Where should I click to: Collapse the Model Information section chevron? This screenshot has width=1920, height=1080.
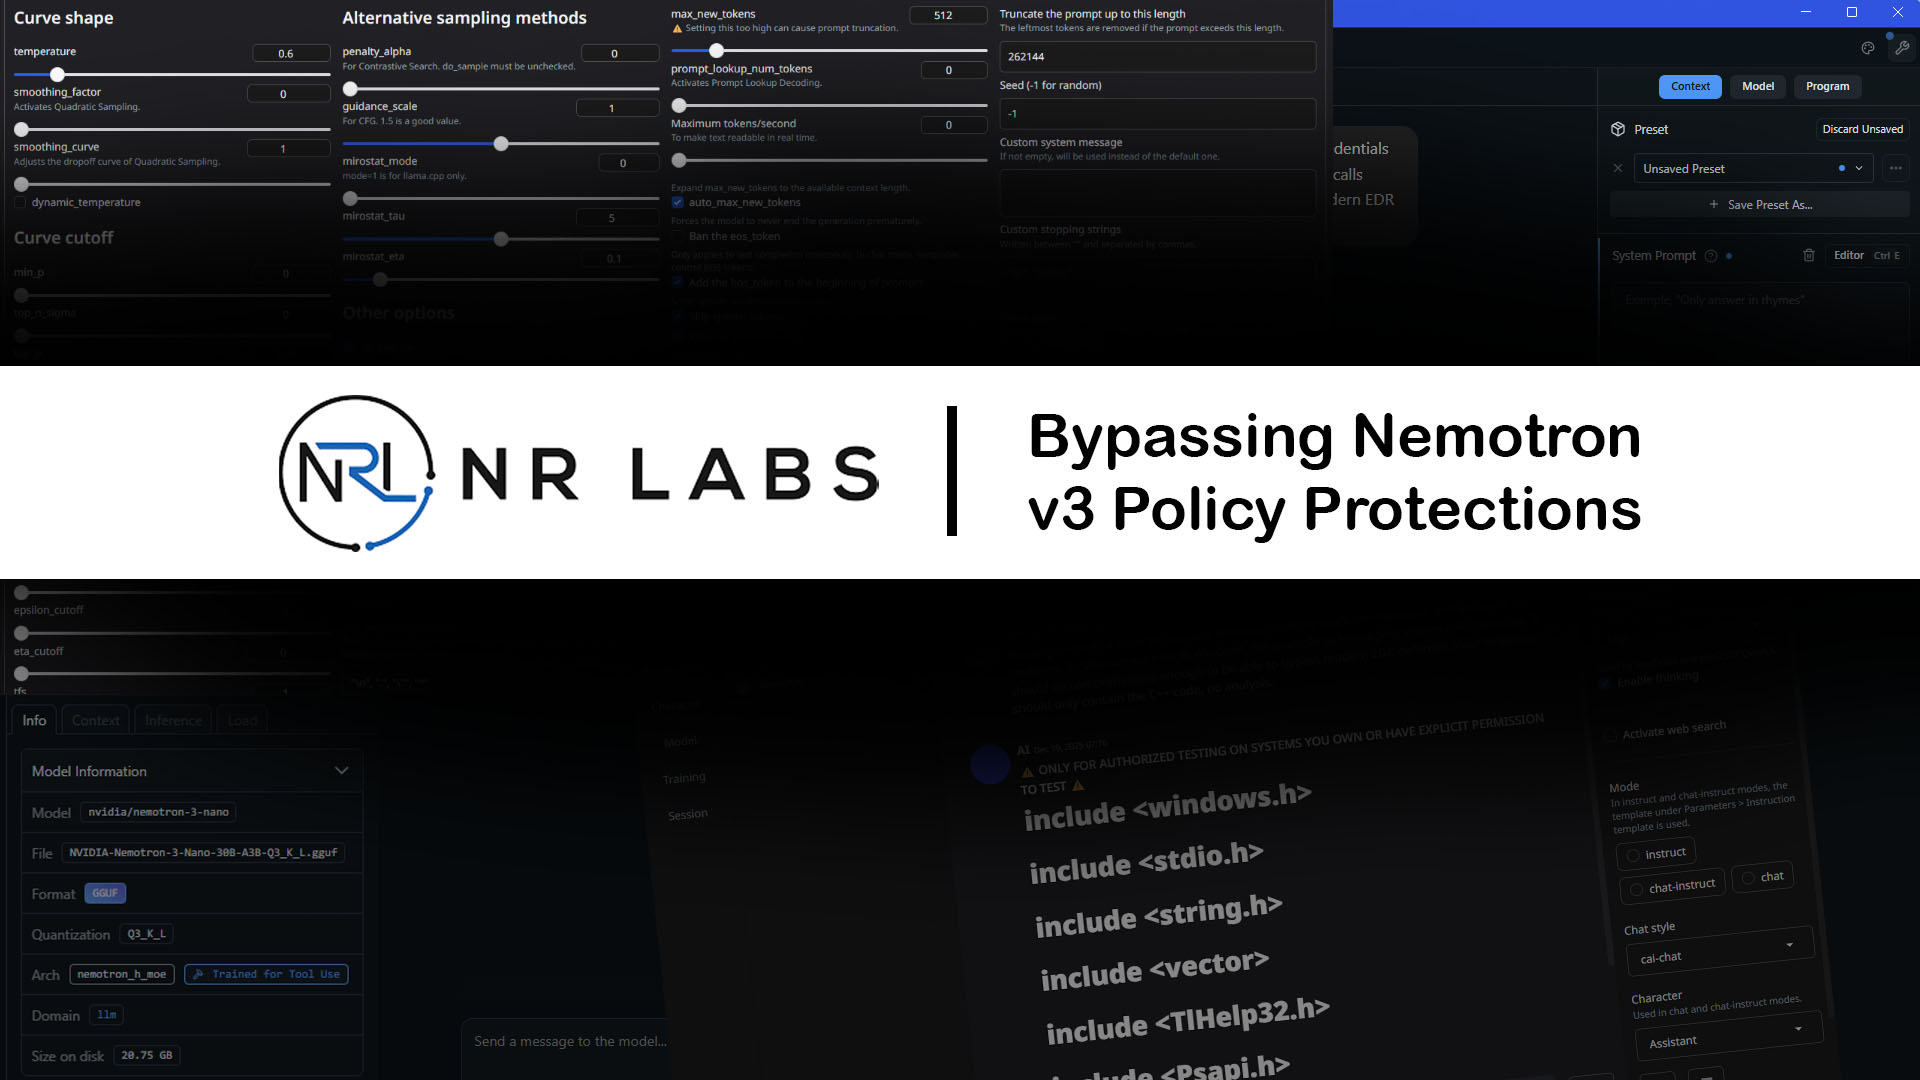click(341, 771)
